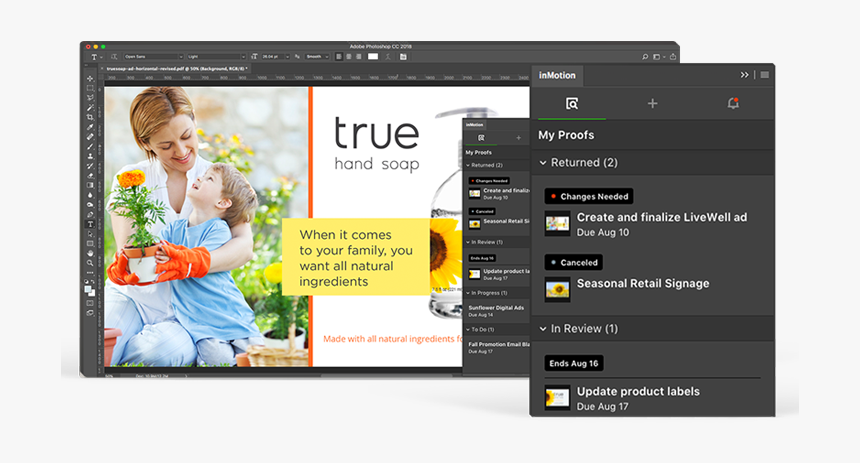
Task: Click the Update product labels thumbnail
Action: pyautogui.click(x=557, y=397)
